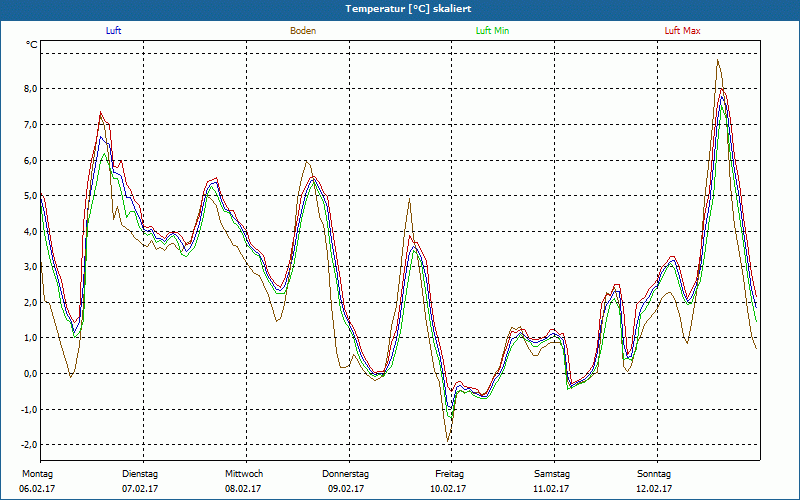Select the 'Montag' day label

[37, 473]
